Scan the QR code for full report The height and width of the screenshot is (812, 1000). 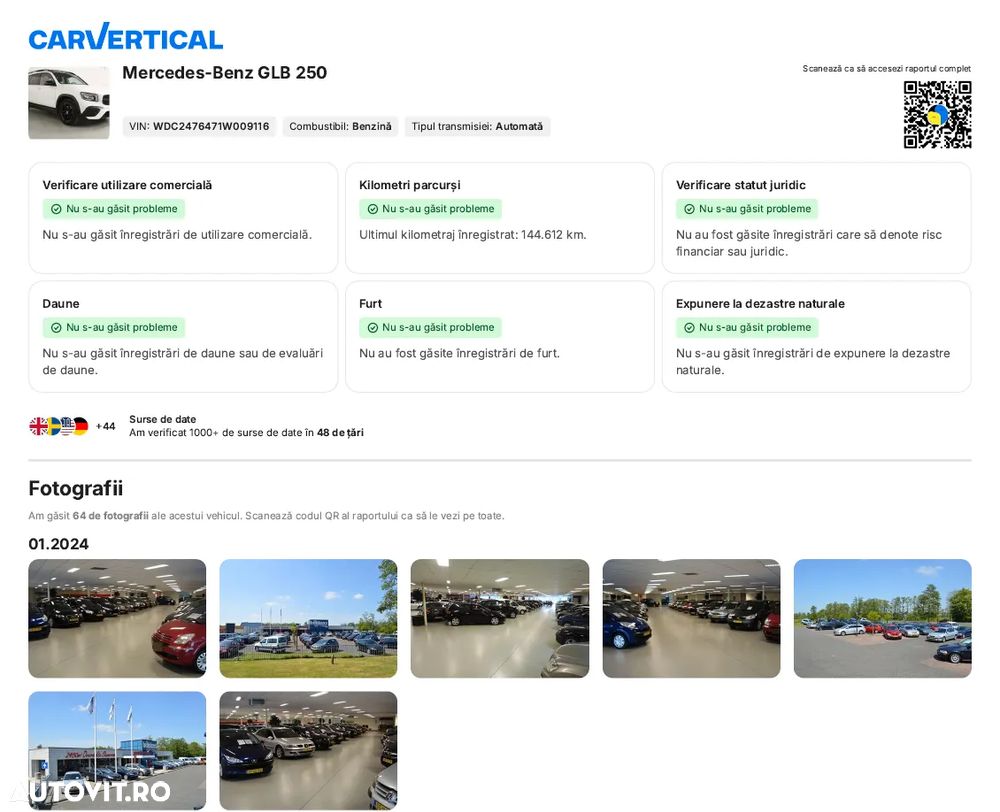coord(937,115)
